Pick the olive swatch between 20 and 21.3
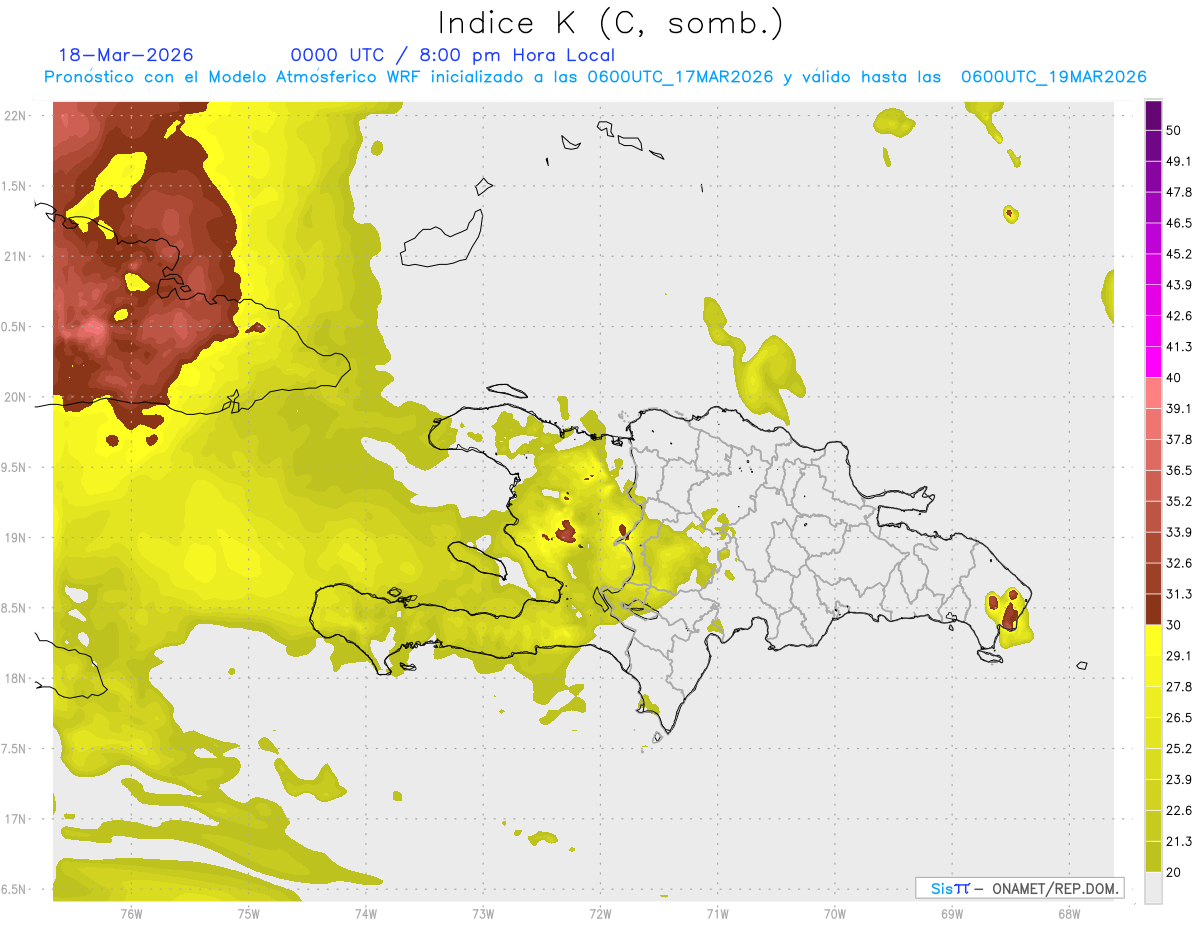The width and height of the screenshot is (1200, 927). [1153, 857]
